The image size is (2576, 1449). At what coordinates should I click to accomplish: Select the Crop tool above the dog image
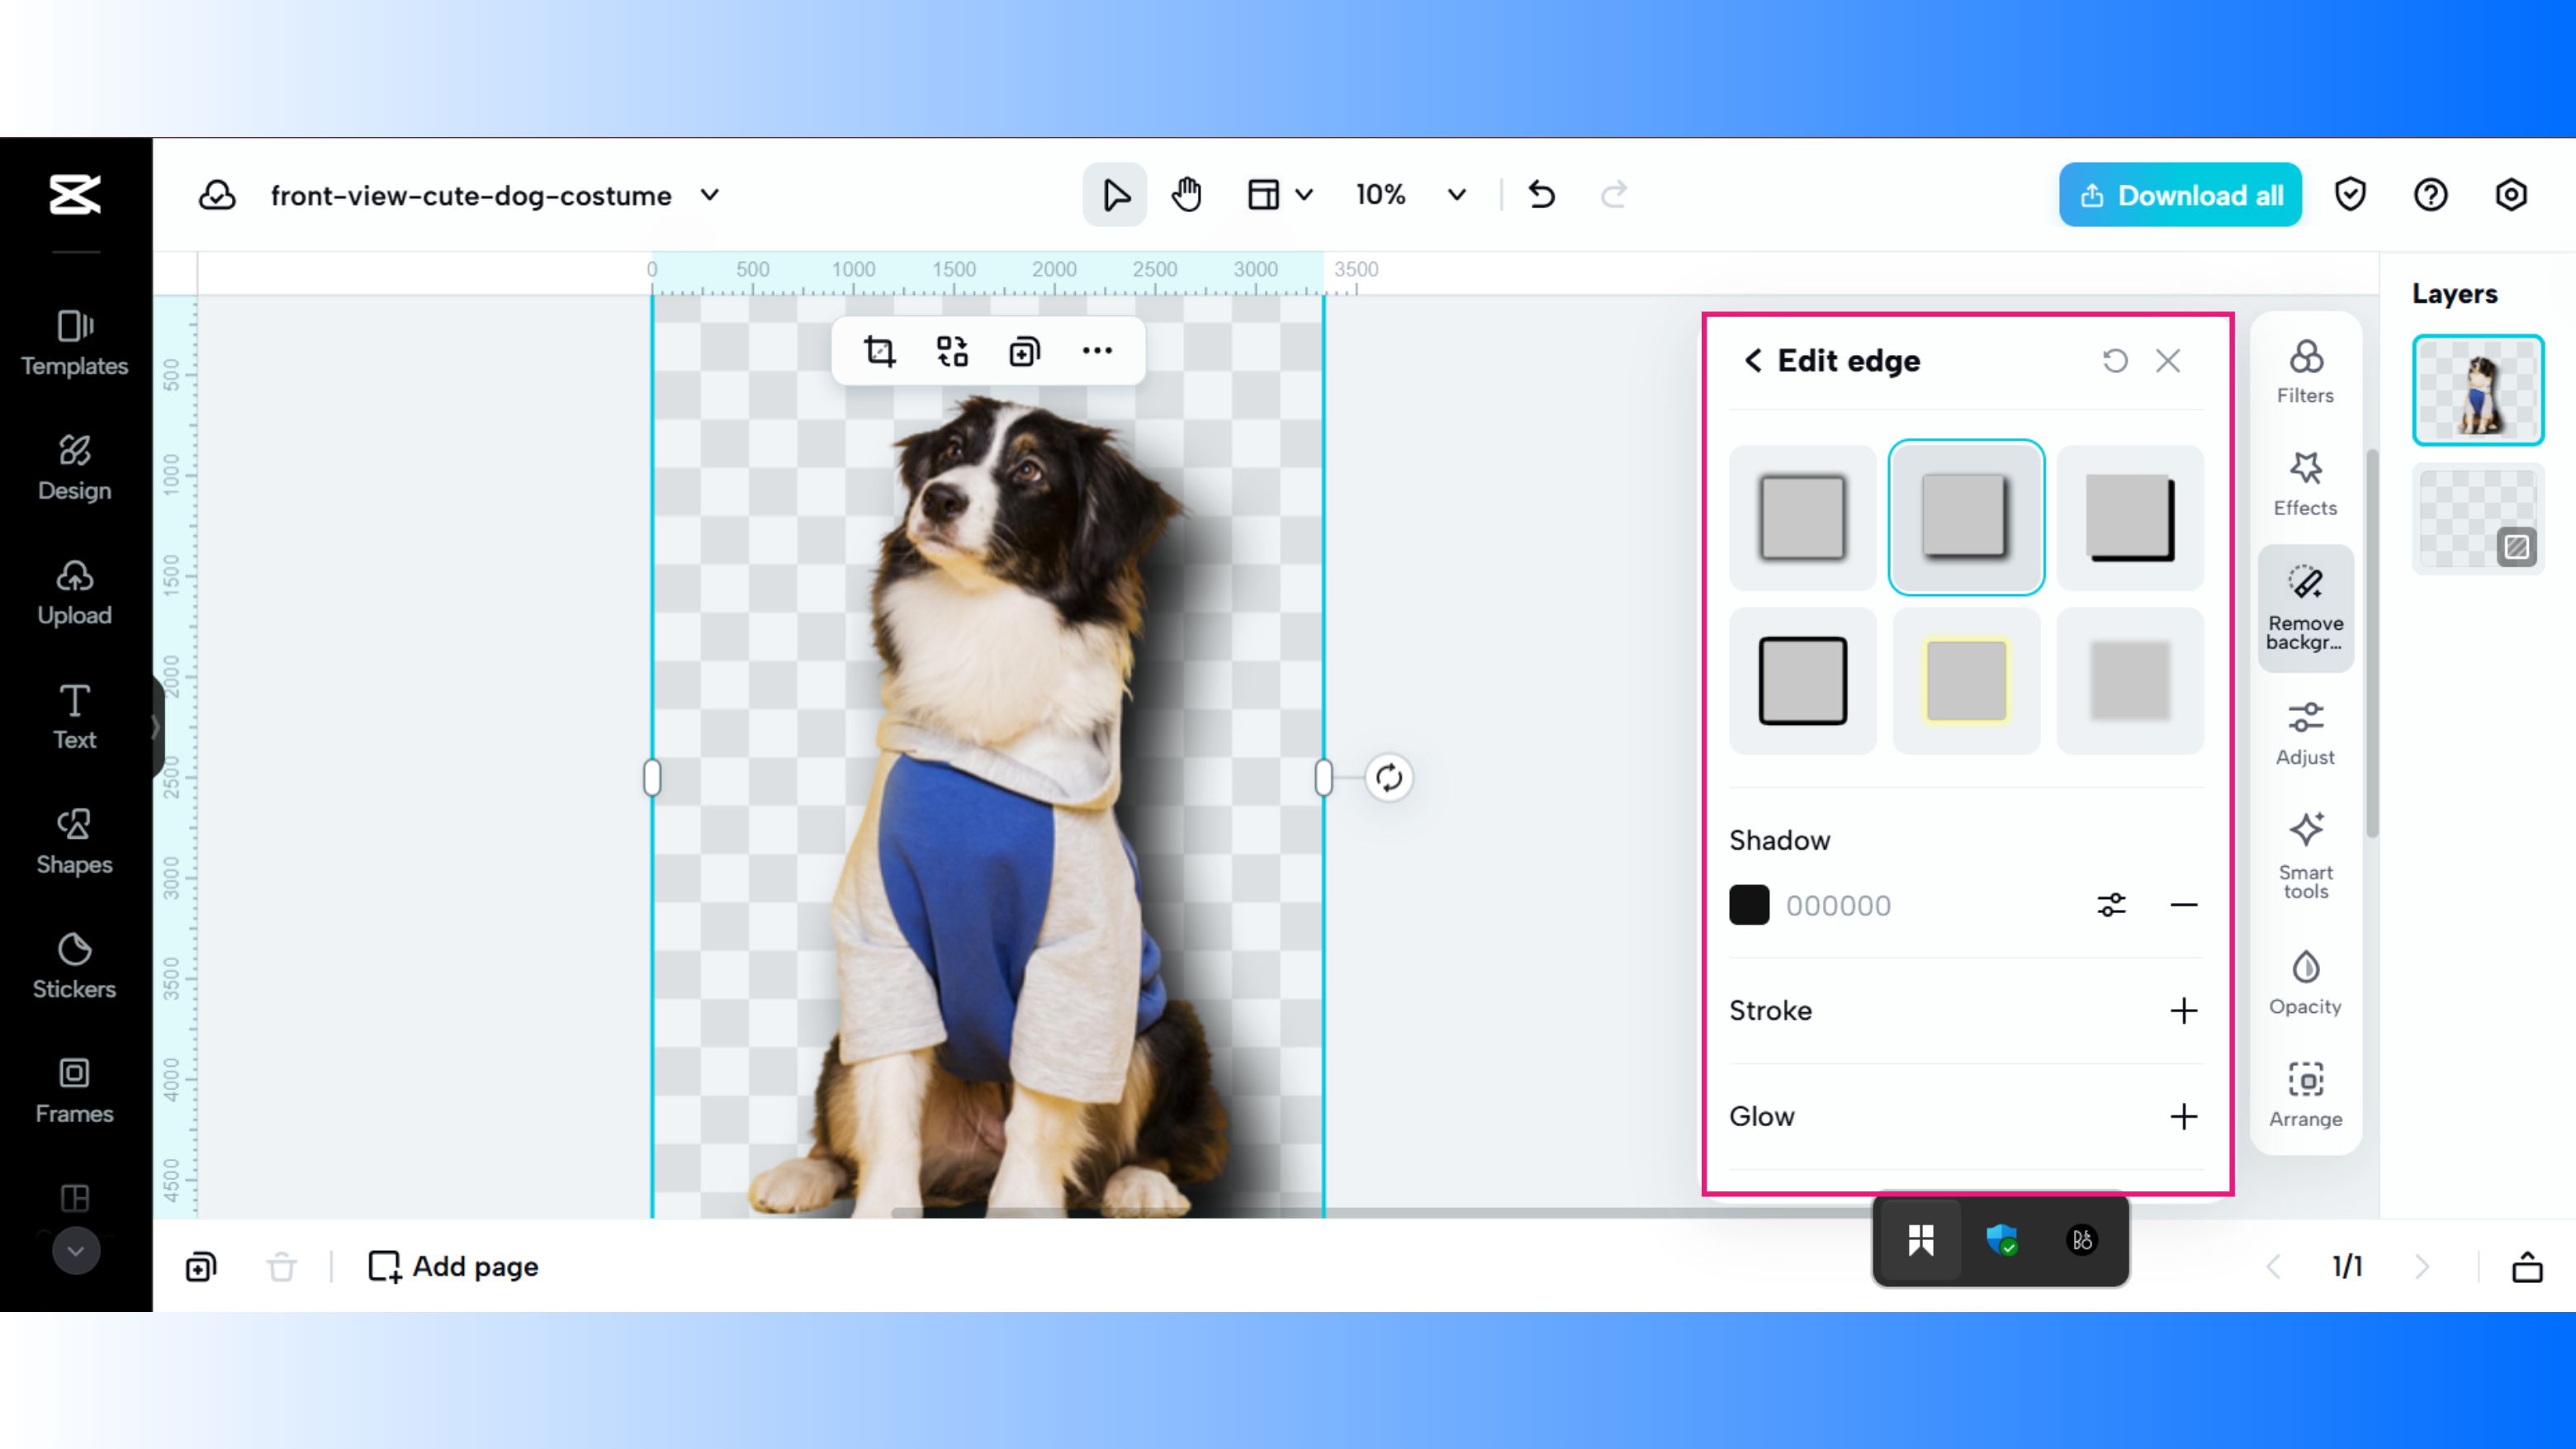pyautogui.click(x=878, y=351)
